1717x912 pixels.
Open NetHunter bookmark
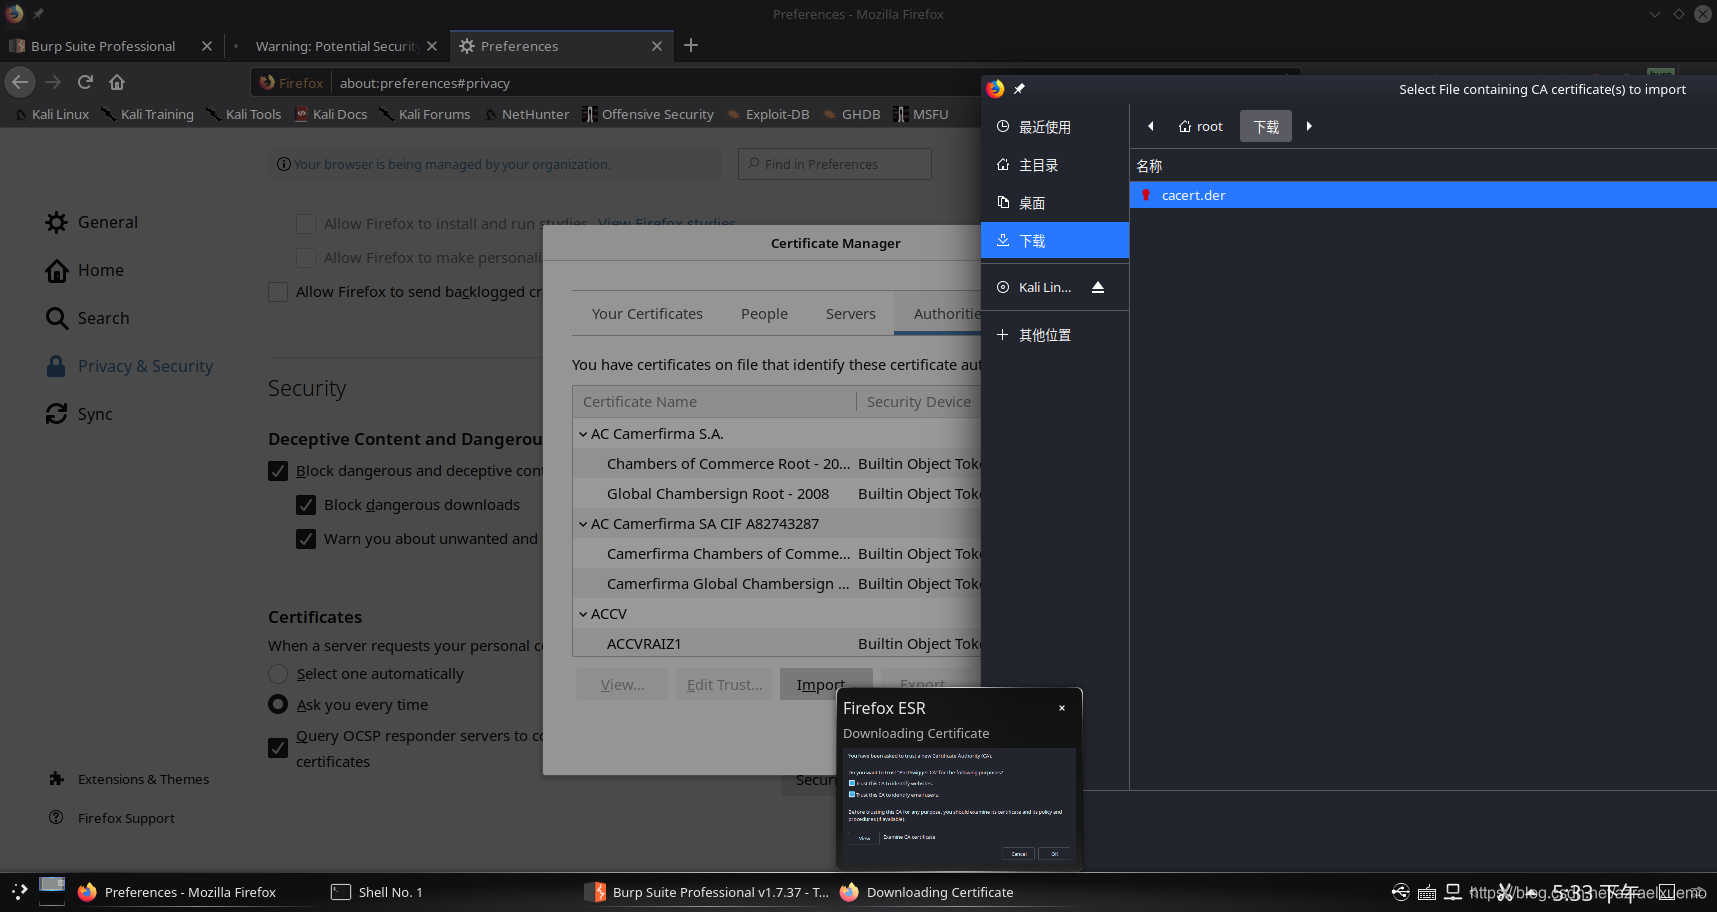[526, 114]
